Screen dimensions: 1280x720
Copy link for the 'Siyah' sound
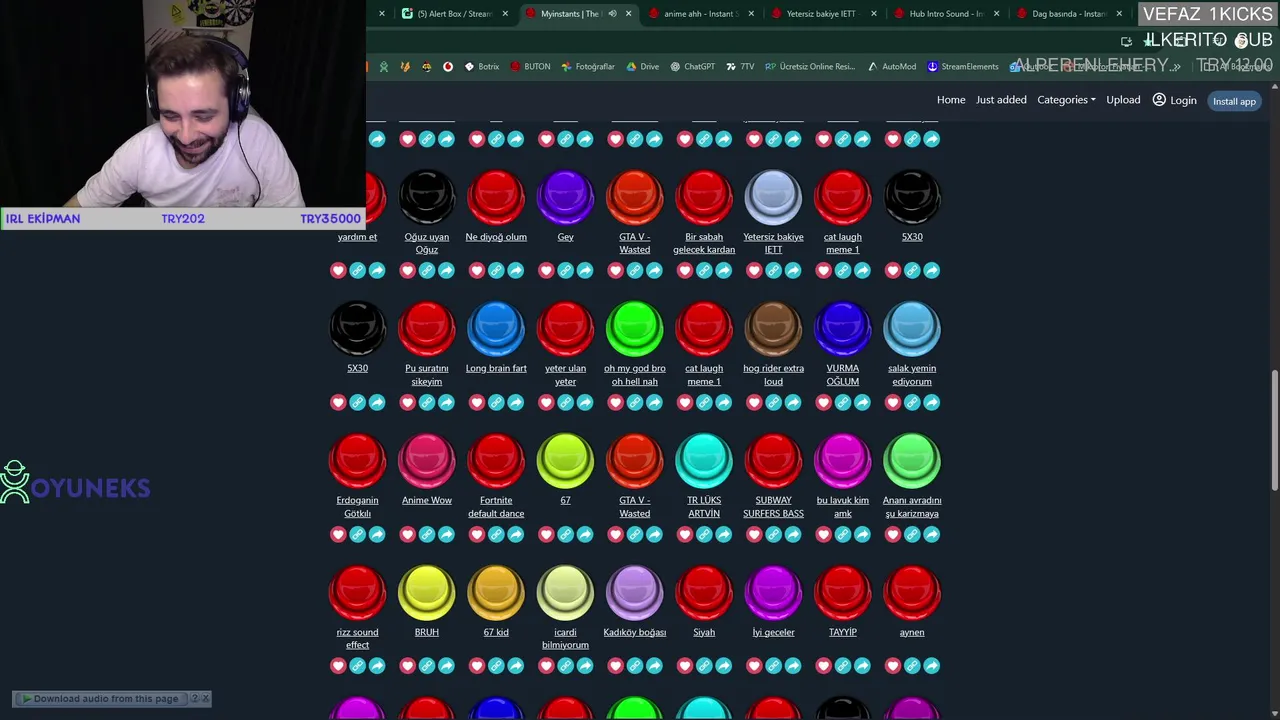(704, 666)
